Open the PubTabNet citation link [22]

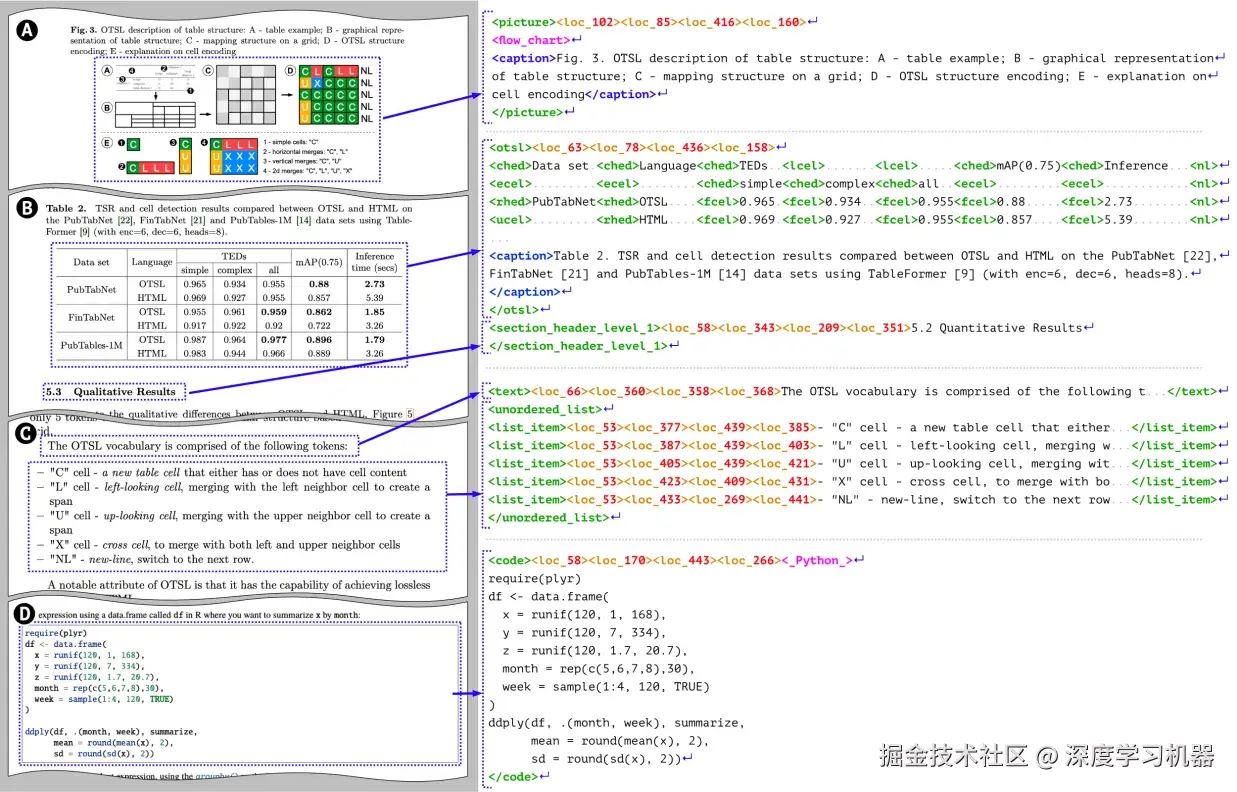[x=126, y=220]
